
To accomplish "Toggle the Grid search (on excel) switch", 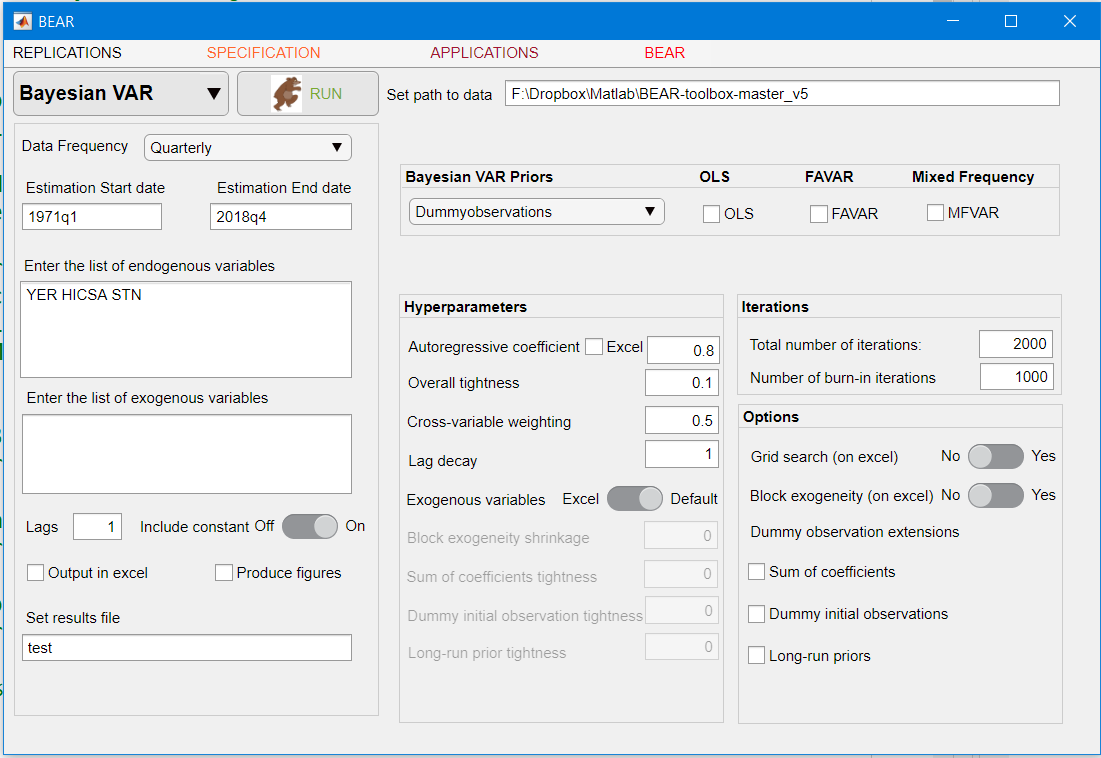I will tap(996, 456).
